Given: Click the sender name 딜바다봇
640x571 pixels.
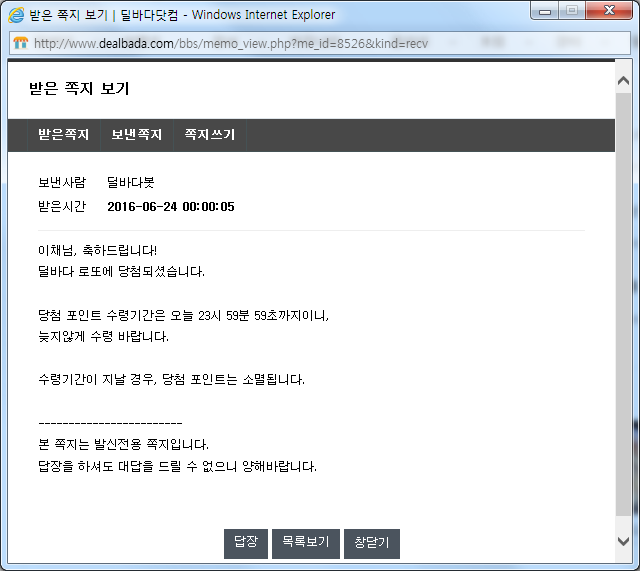Looking at the screenshot, I should (x=131, y=183).
